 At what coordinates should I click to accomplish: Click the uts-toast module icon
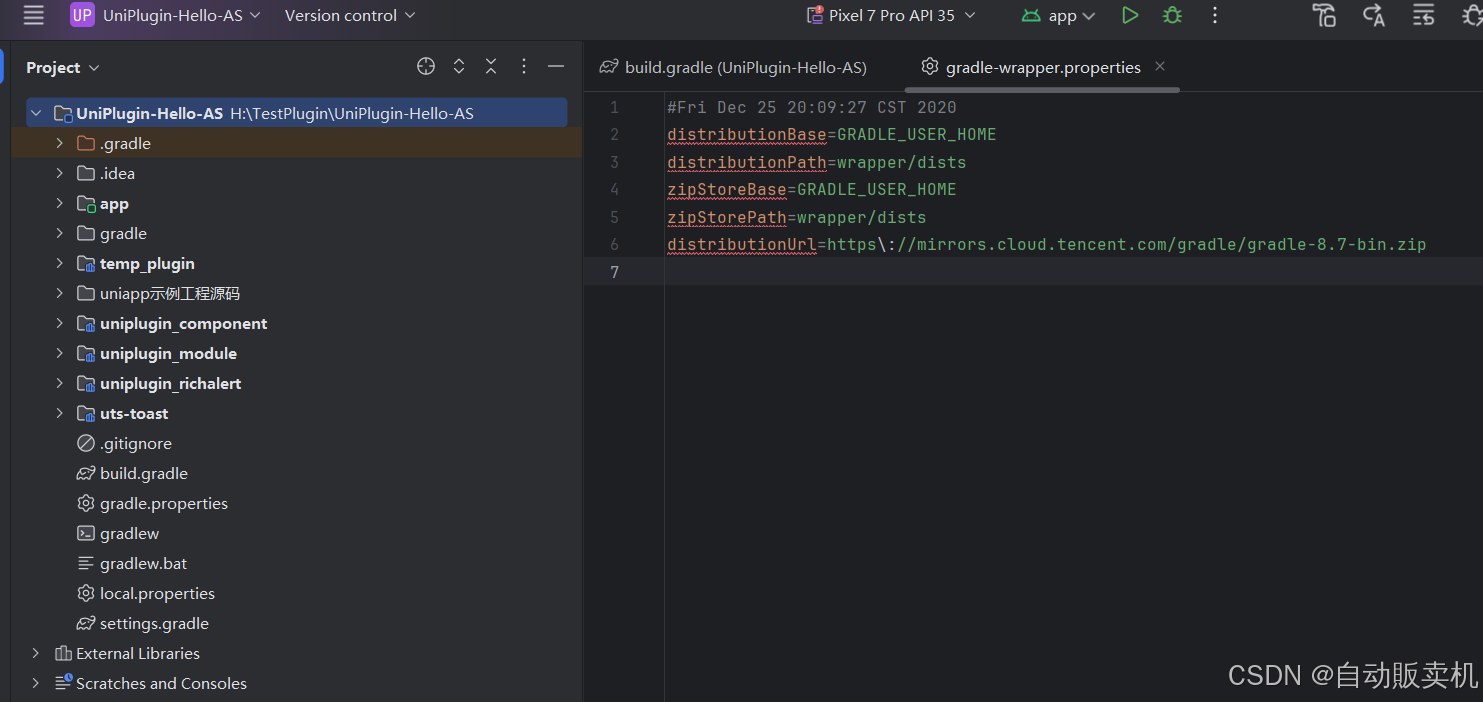coord(86,413)
